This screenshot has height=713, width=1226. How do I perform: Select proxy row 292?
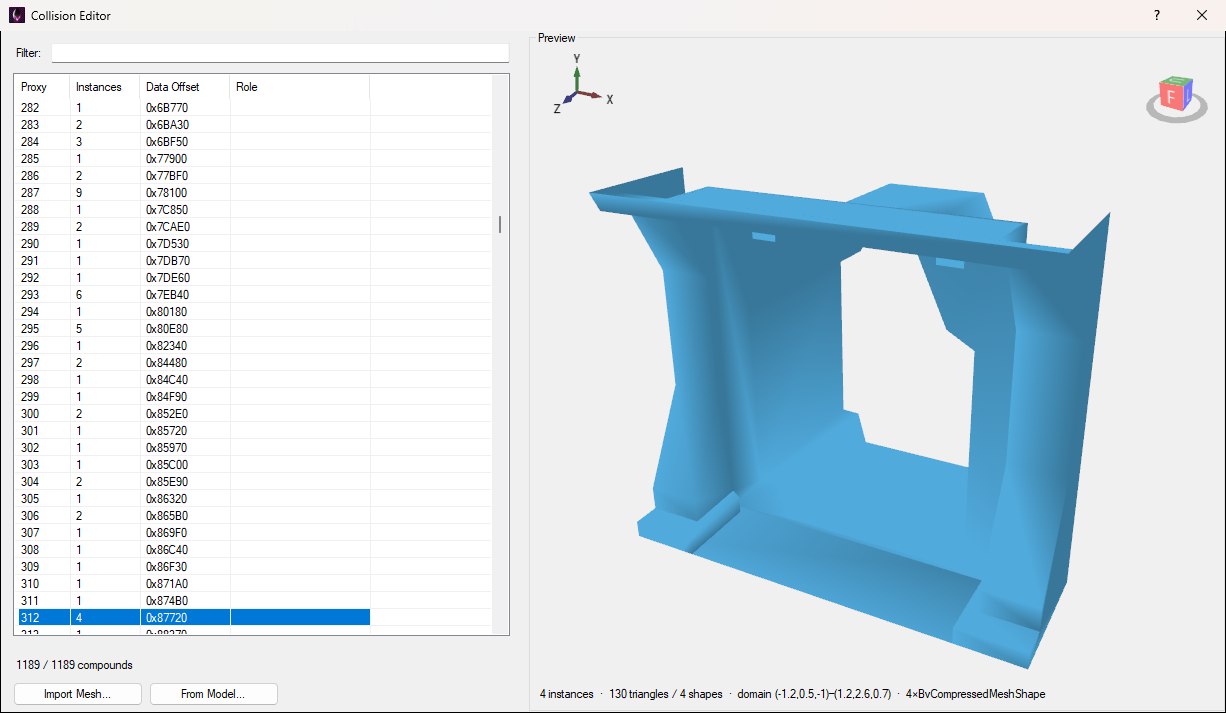pyautogui.click(x=194, y=277)
